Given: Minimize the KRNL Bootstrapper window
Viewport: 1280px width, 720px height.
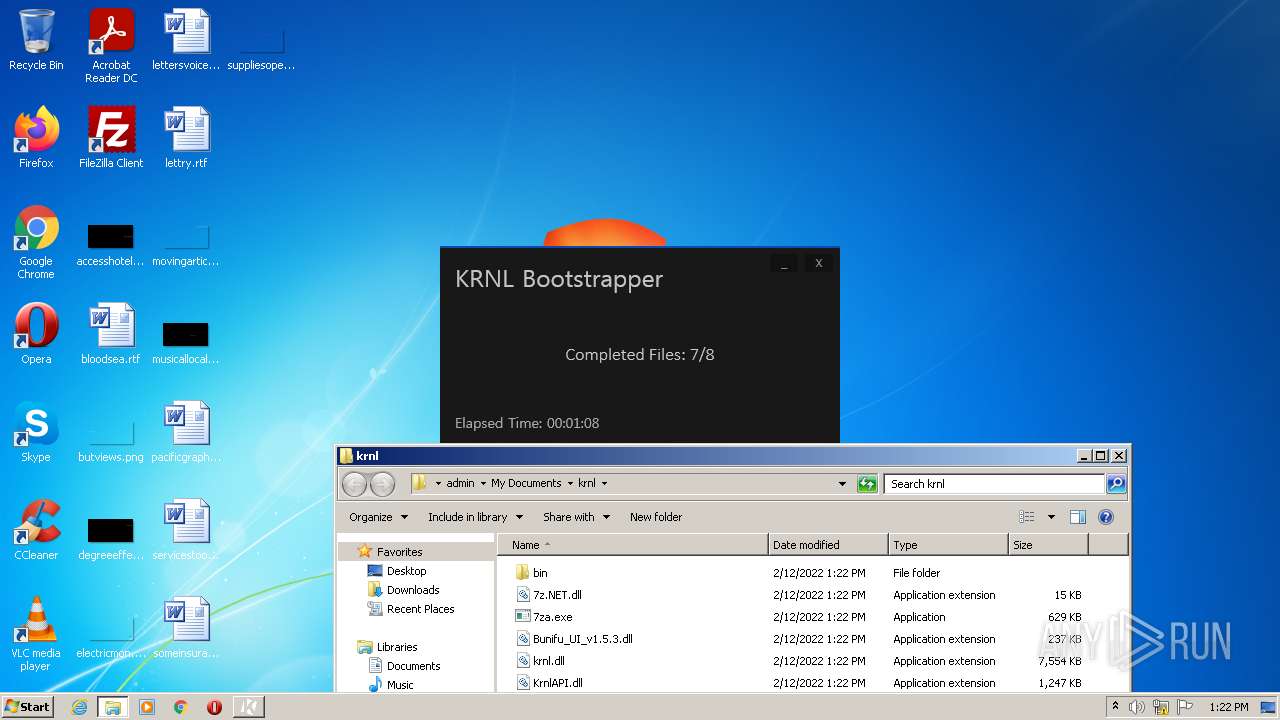Looking at the screenshot, I should click(784, 263).
